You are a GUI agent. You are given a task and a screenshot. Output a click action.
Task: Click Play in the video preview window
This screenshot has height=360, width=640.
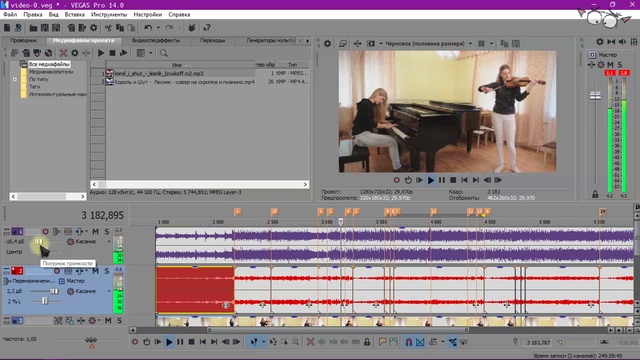(x=431, y=180)
